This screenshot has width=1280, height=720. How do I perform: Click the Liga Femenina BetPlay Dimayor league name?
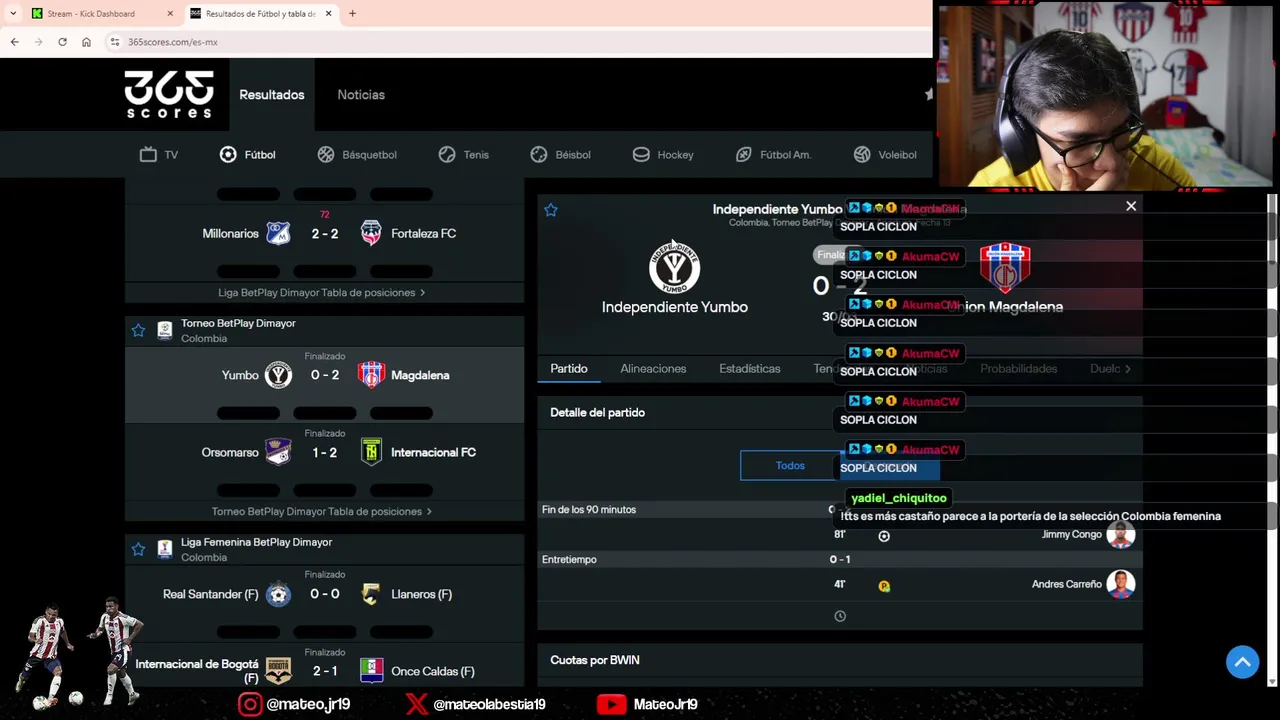coord(256,542)
